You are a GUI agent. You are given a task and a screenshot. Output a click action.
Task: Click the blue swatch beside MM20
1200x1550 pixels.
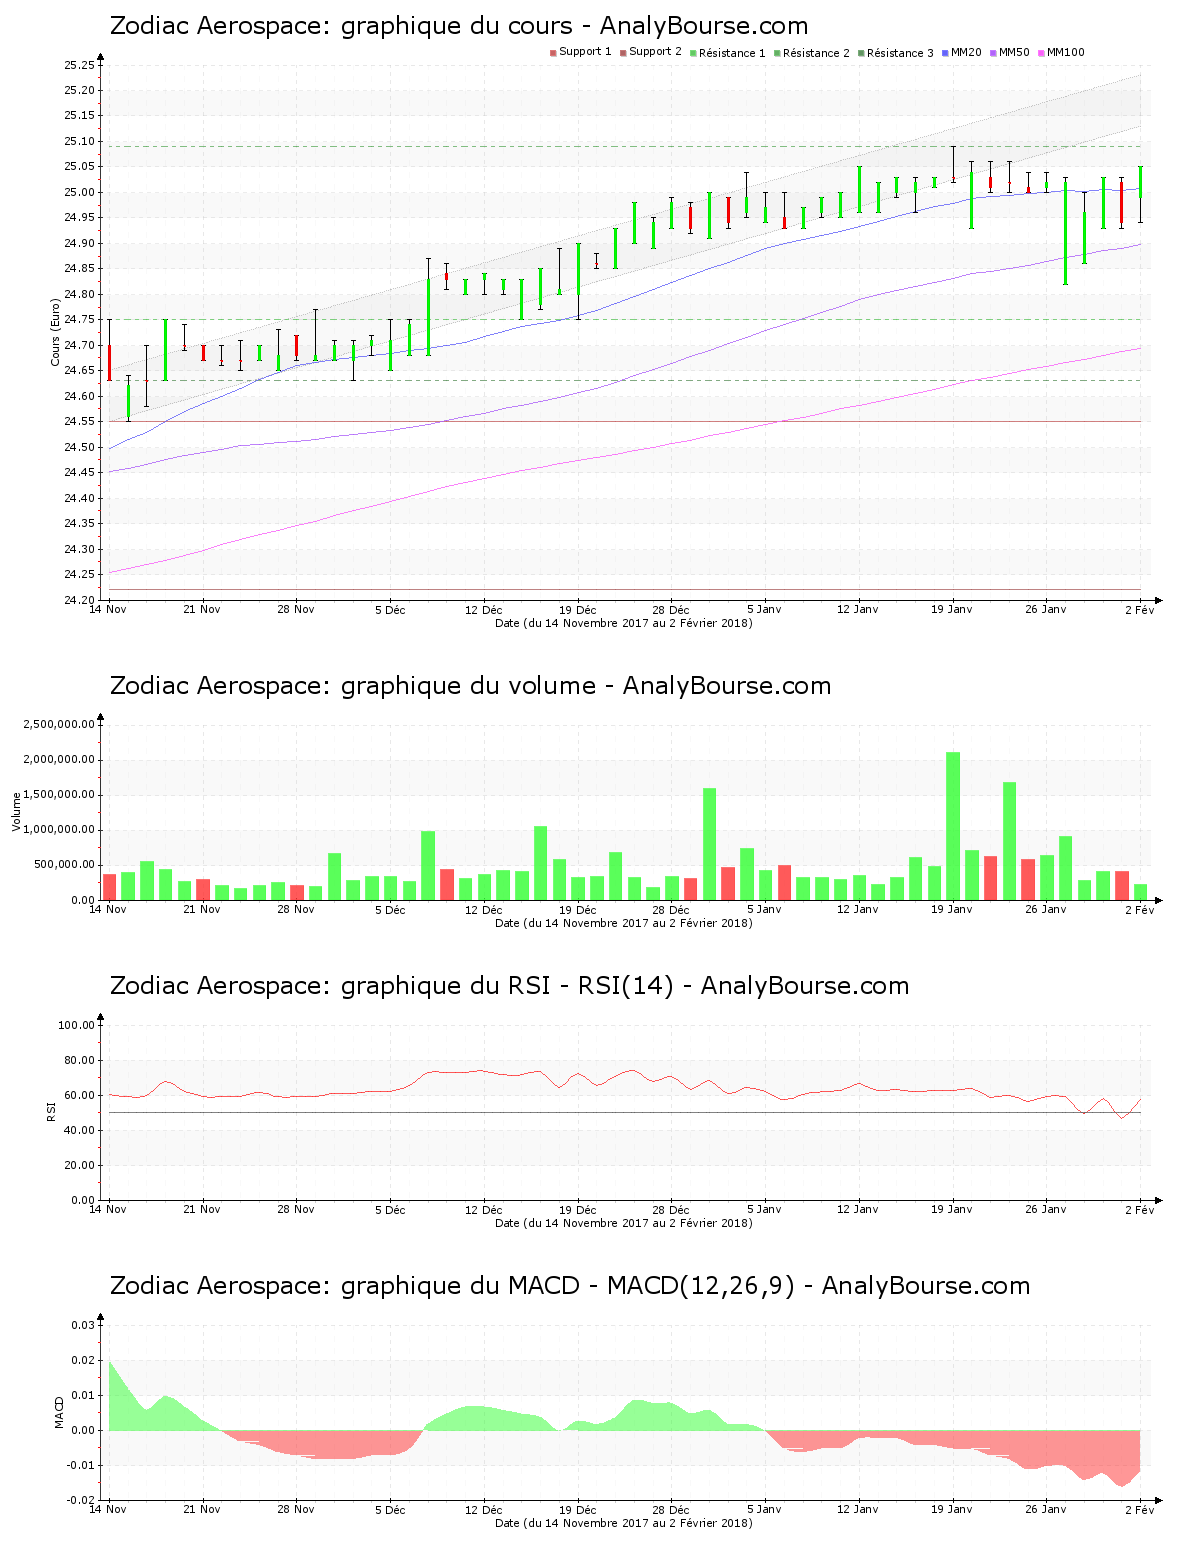coord(945,53)
